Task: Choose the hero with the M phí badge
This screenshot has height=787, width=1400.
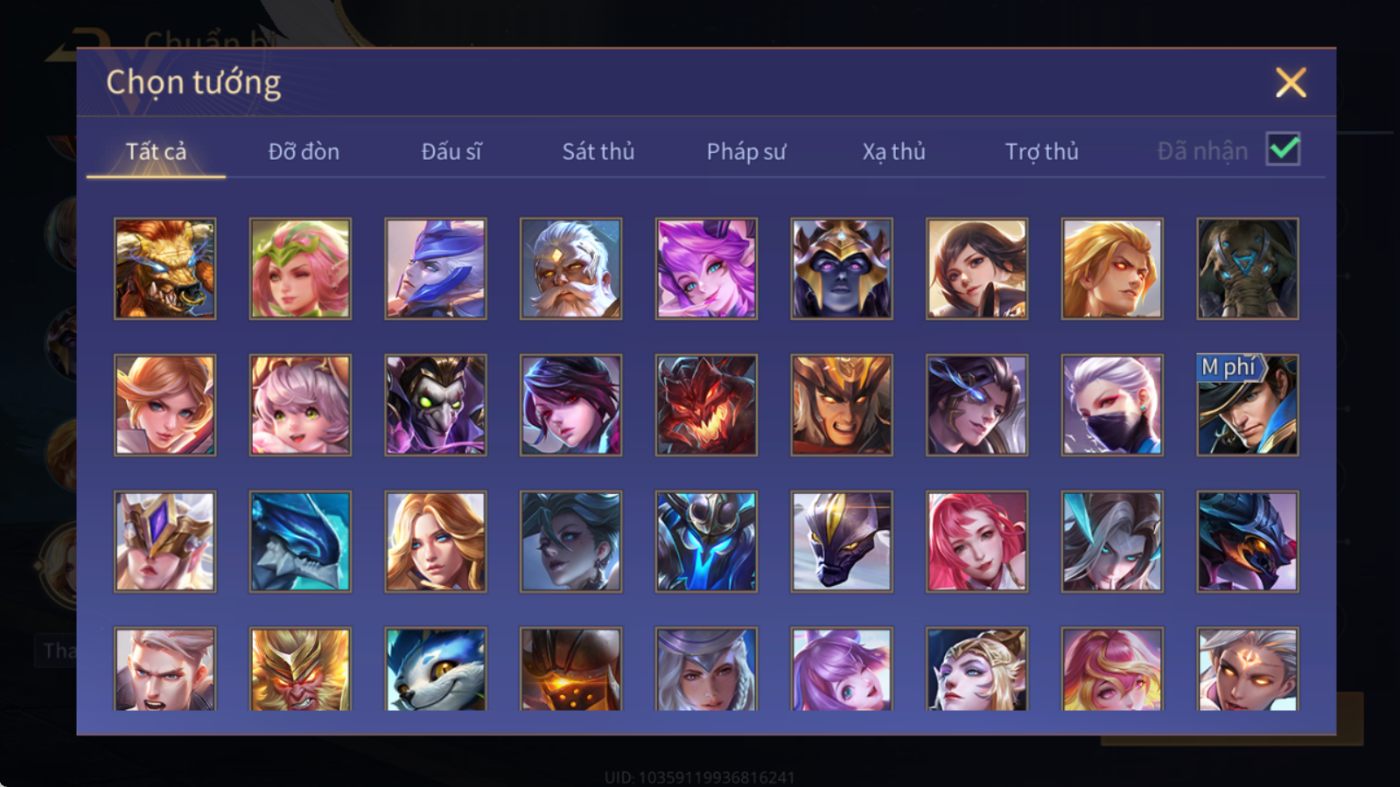Action: (1248, 405)
